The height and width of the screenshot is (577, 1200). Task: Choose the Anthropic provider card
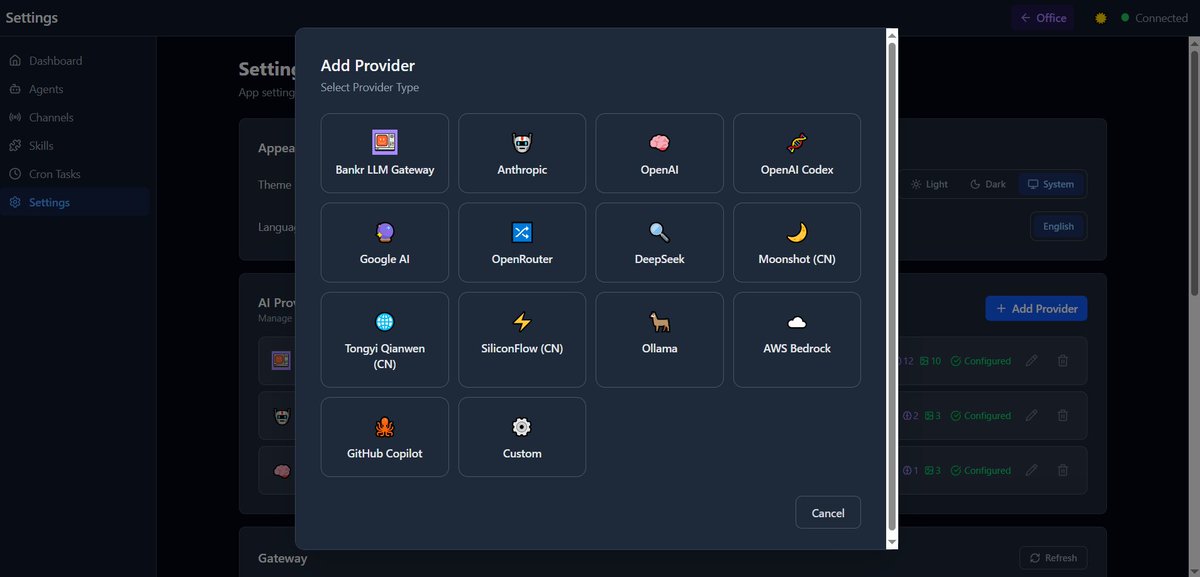(x=522, y=153)
